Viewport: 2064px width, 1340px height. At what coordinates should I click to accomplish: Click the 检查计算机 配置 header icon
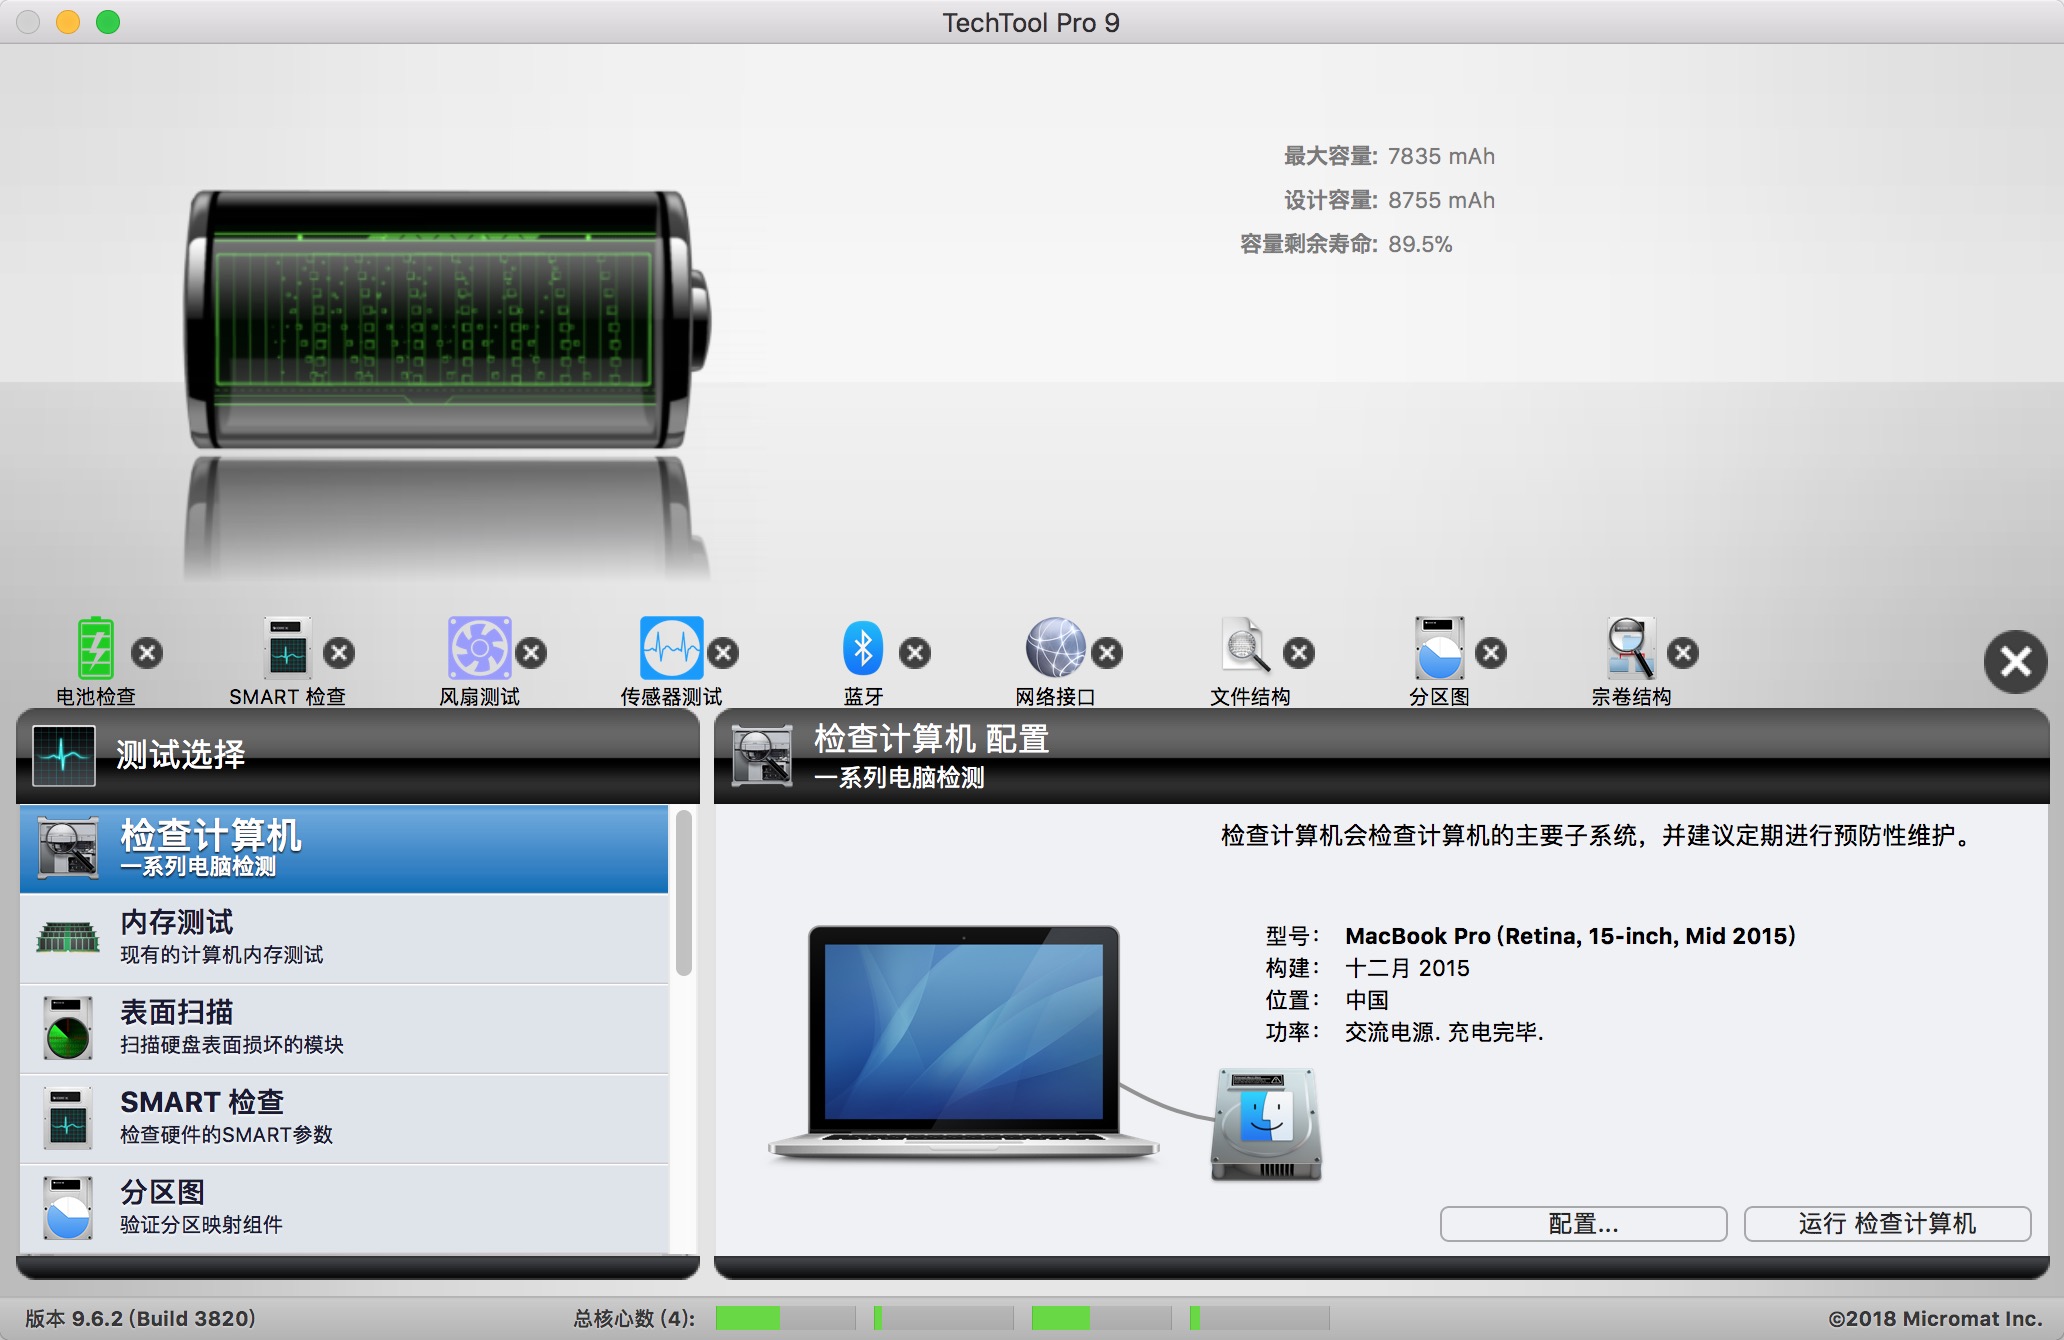click(763, 756)
